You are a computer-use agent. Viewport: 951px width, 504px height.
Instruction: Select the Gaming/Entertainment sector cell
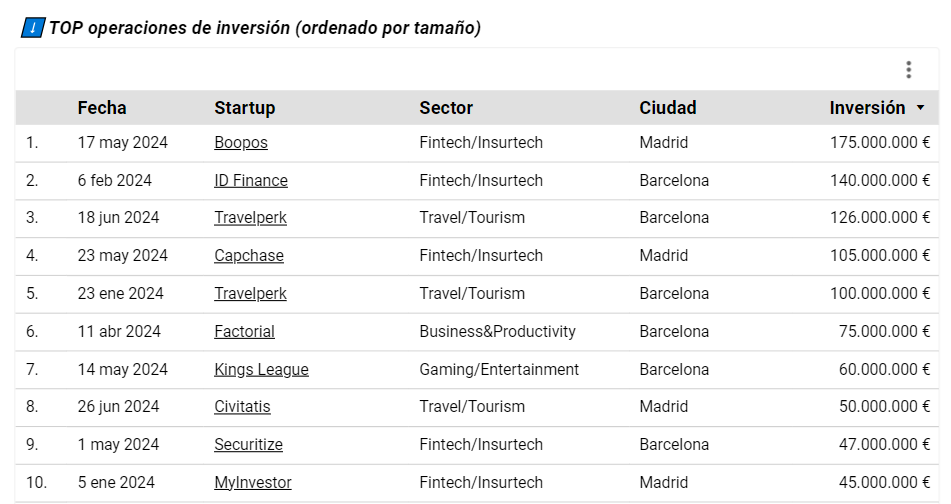tap(499, 369)
